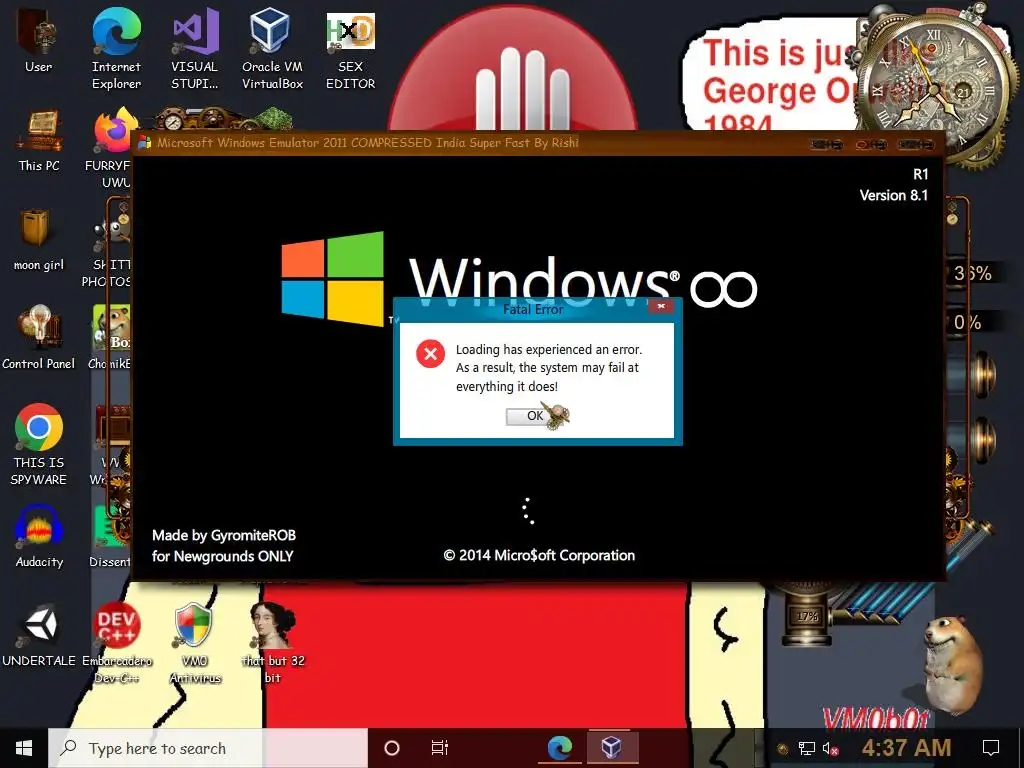
Task: Open the moon girl desktop icon
Action: 39,240
